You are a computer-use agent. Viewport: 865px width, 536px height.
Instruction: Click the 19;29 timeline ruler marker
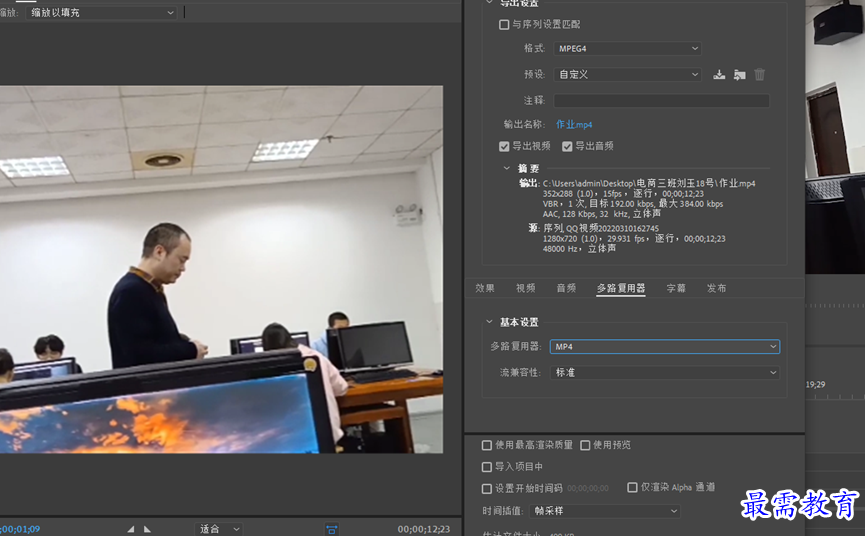(815, 384)
